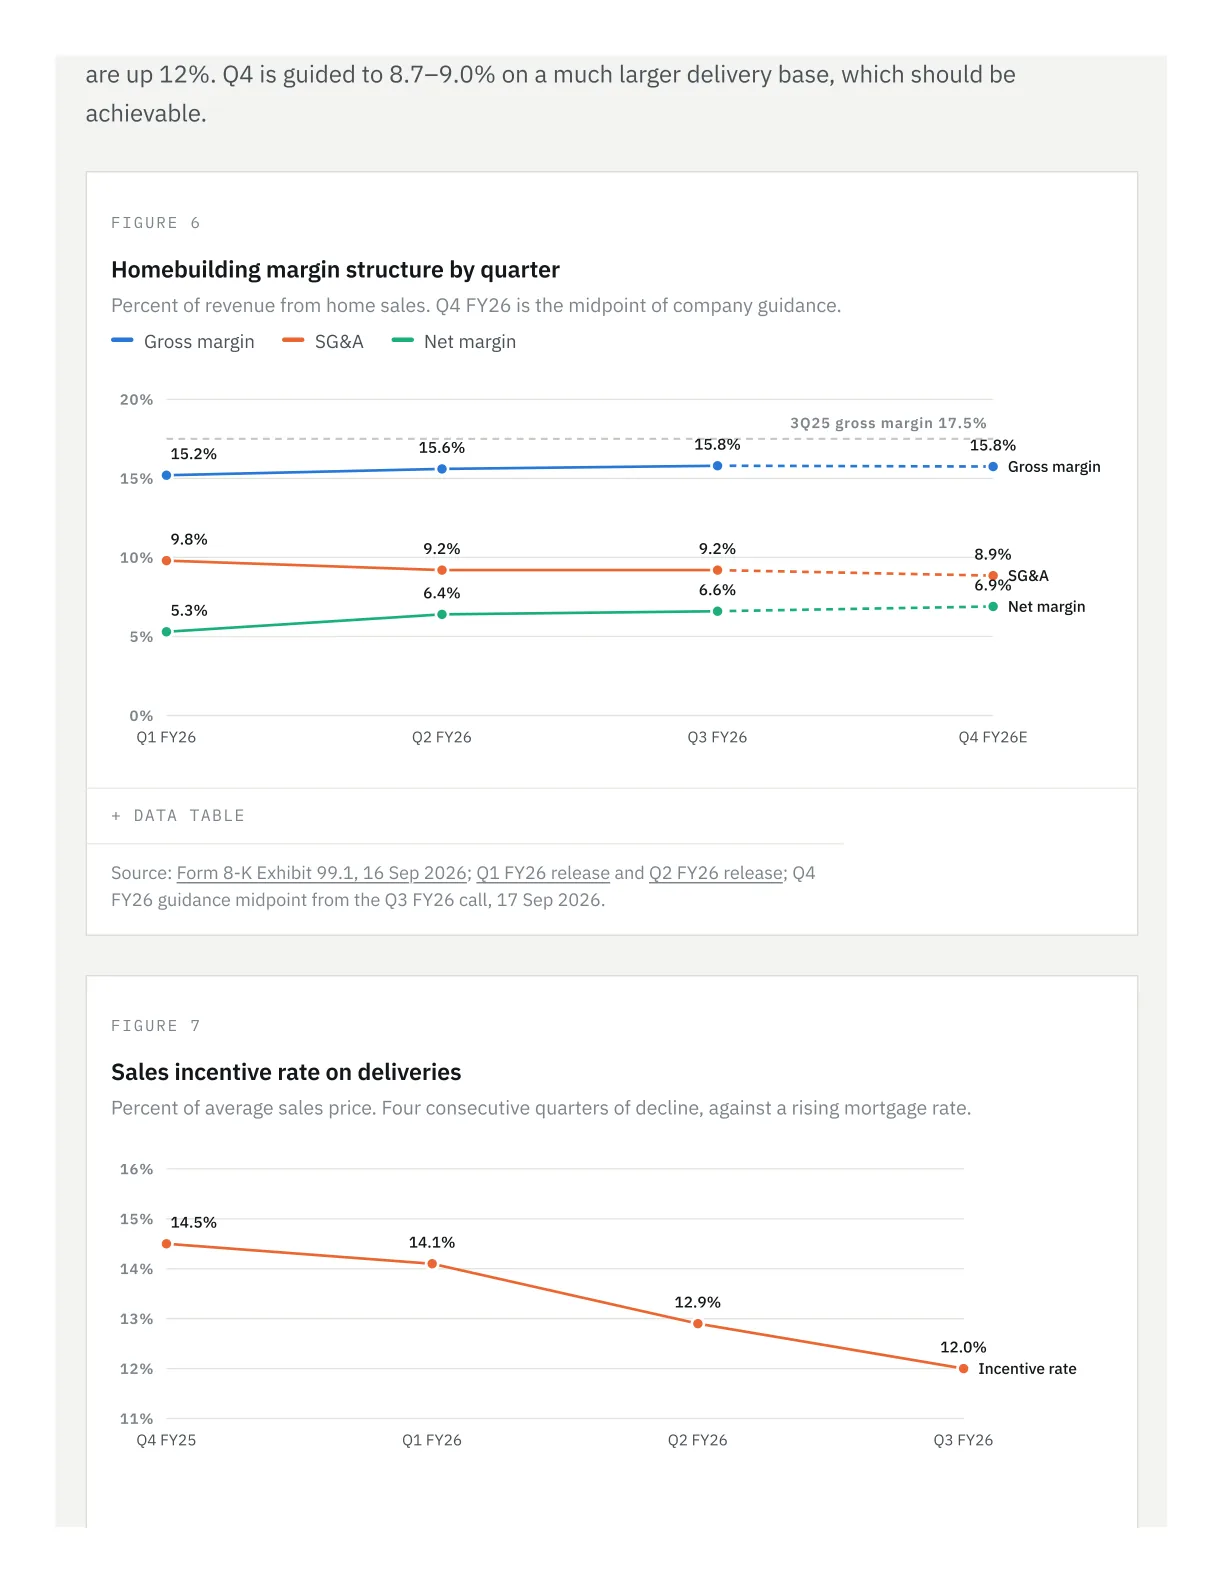
Task: Select the Q2 FY26 incentive 12.9% point
Action: 698,1324
